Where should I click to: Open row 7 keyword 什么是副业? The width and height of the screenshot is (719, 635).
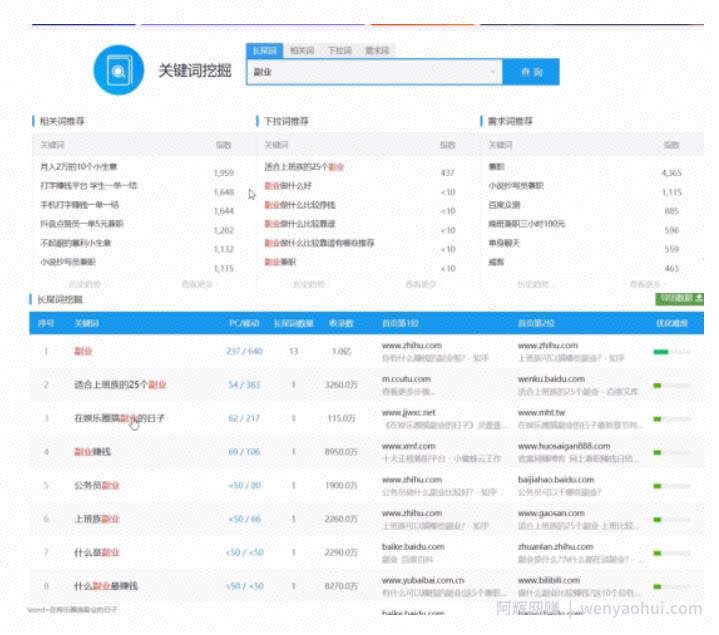(97, 552)
